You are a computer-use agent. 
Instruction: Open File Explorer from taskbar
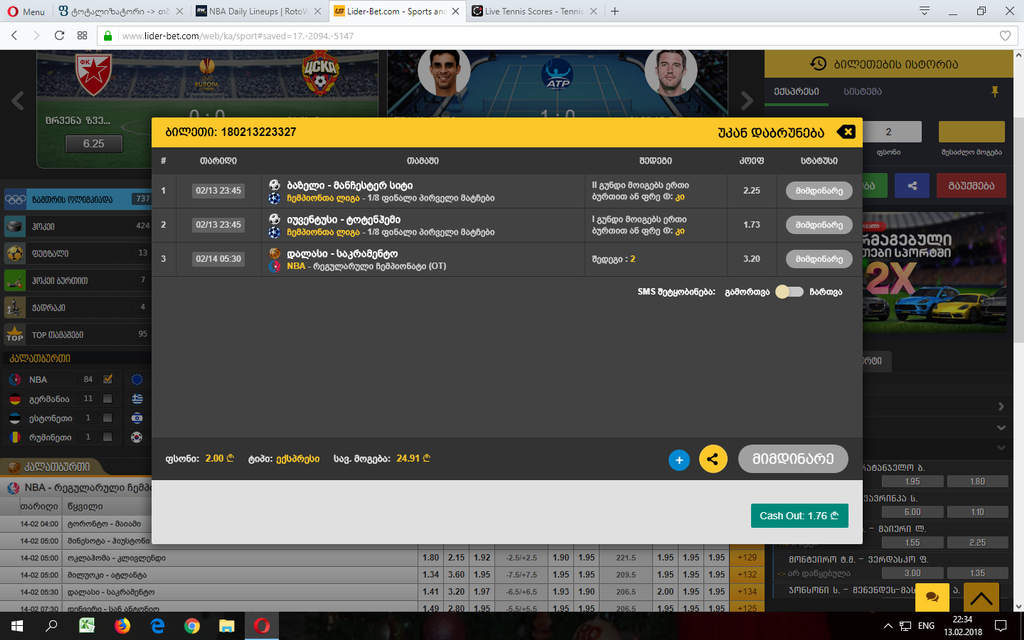point(227,626)
